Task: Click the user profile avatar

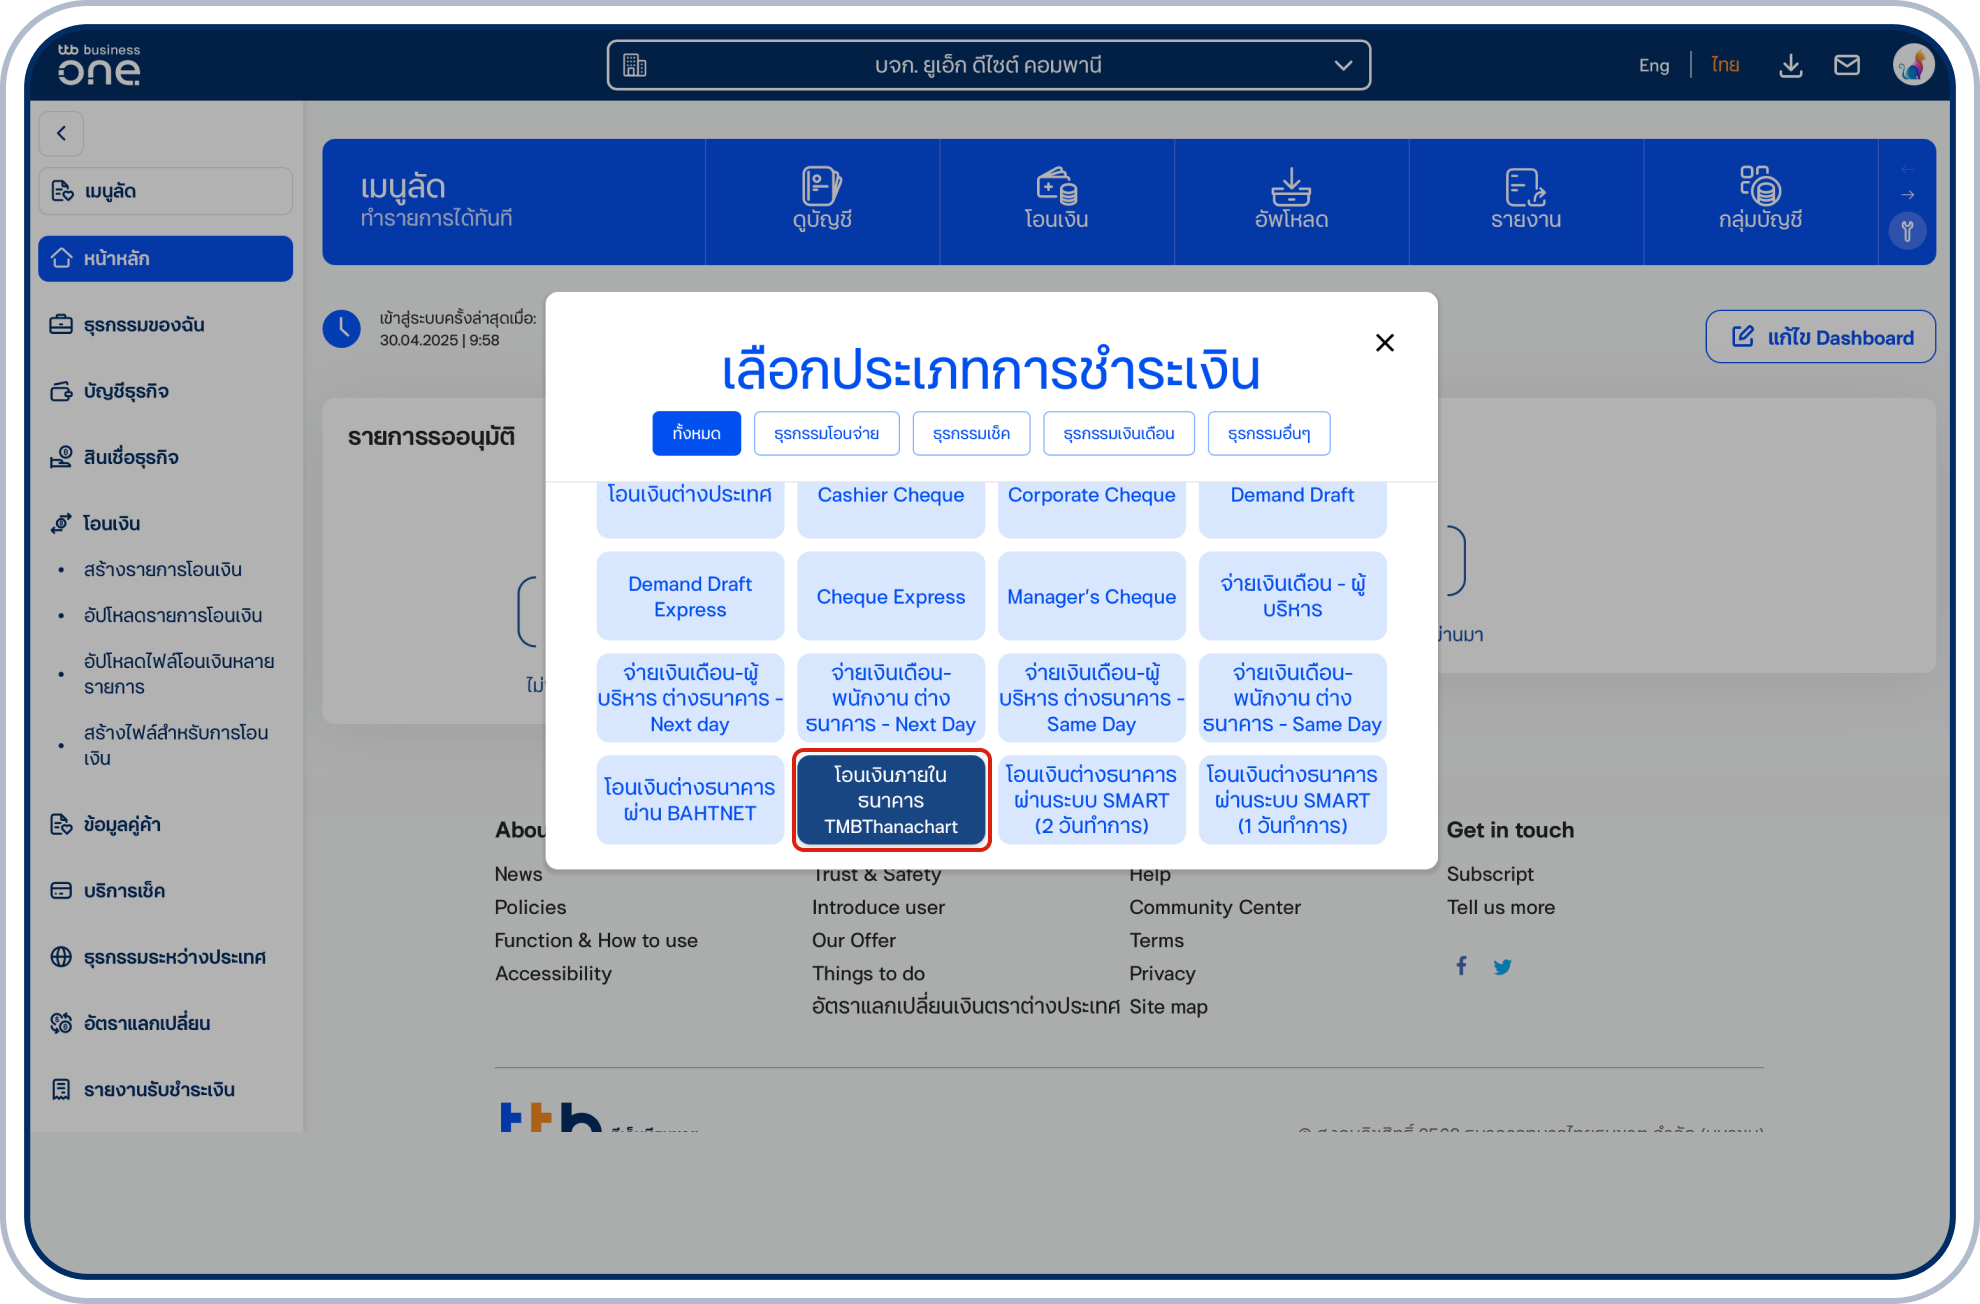Action: (1912, 66)
